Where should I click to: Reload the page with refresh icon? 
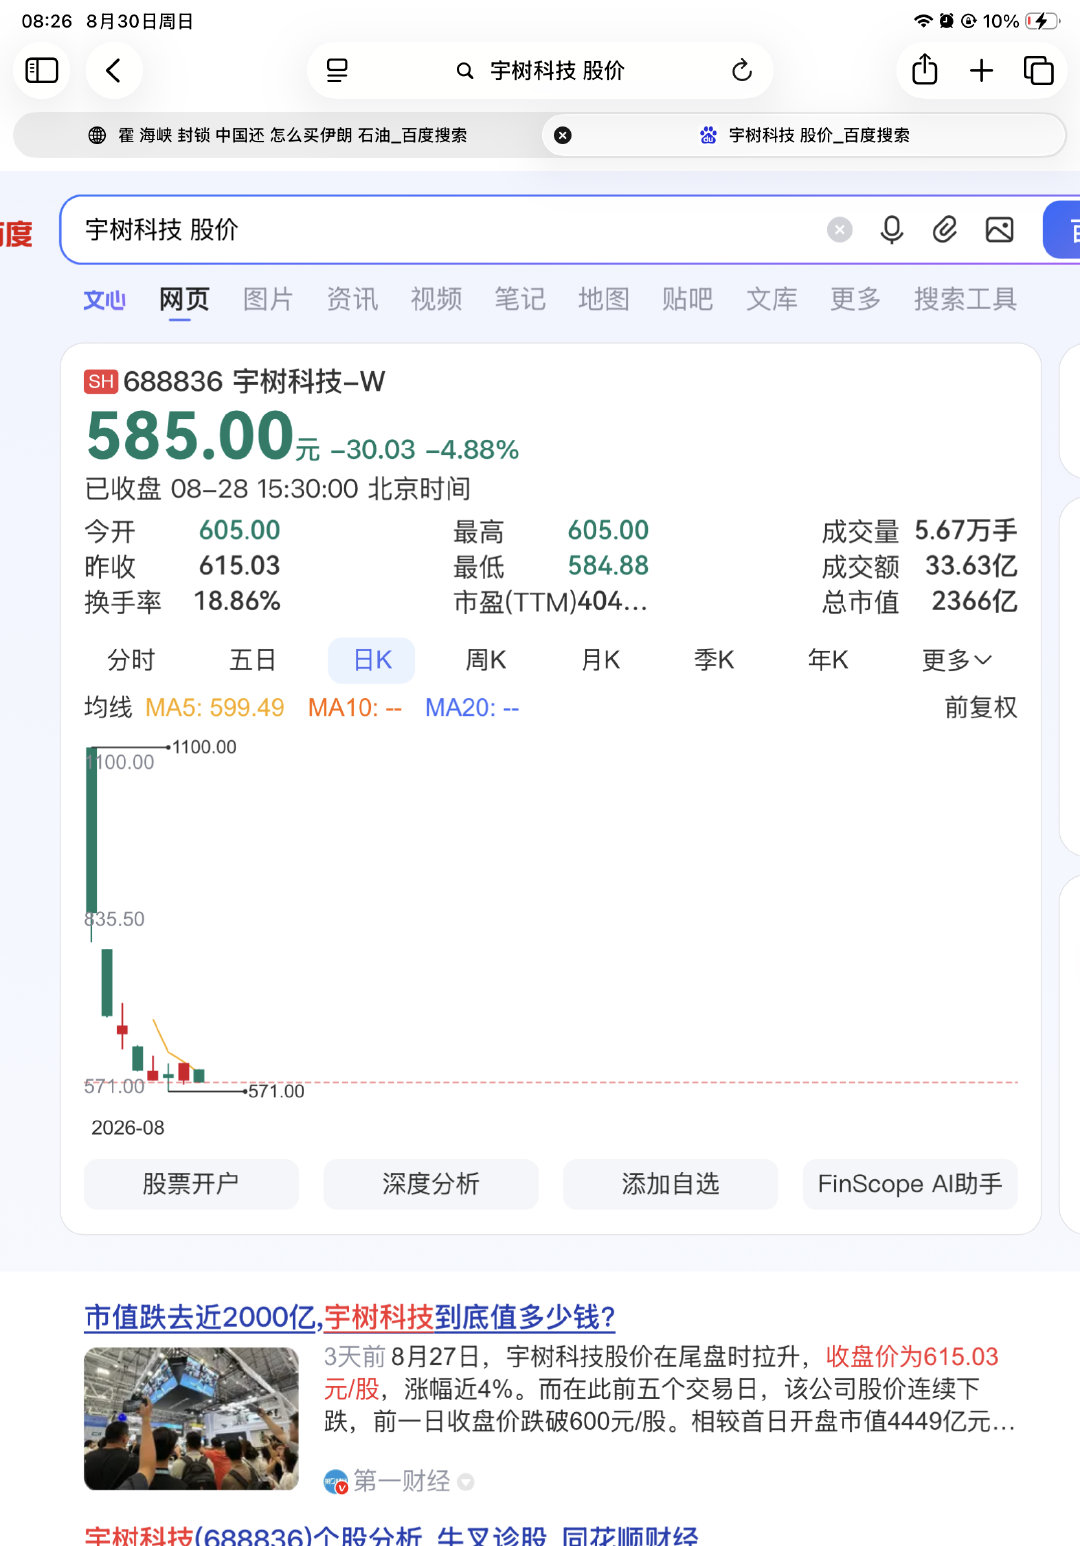(741, 70)
